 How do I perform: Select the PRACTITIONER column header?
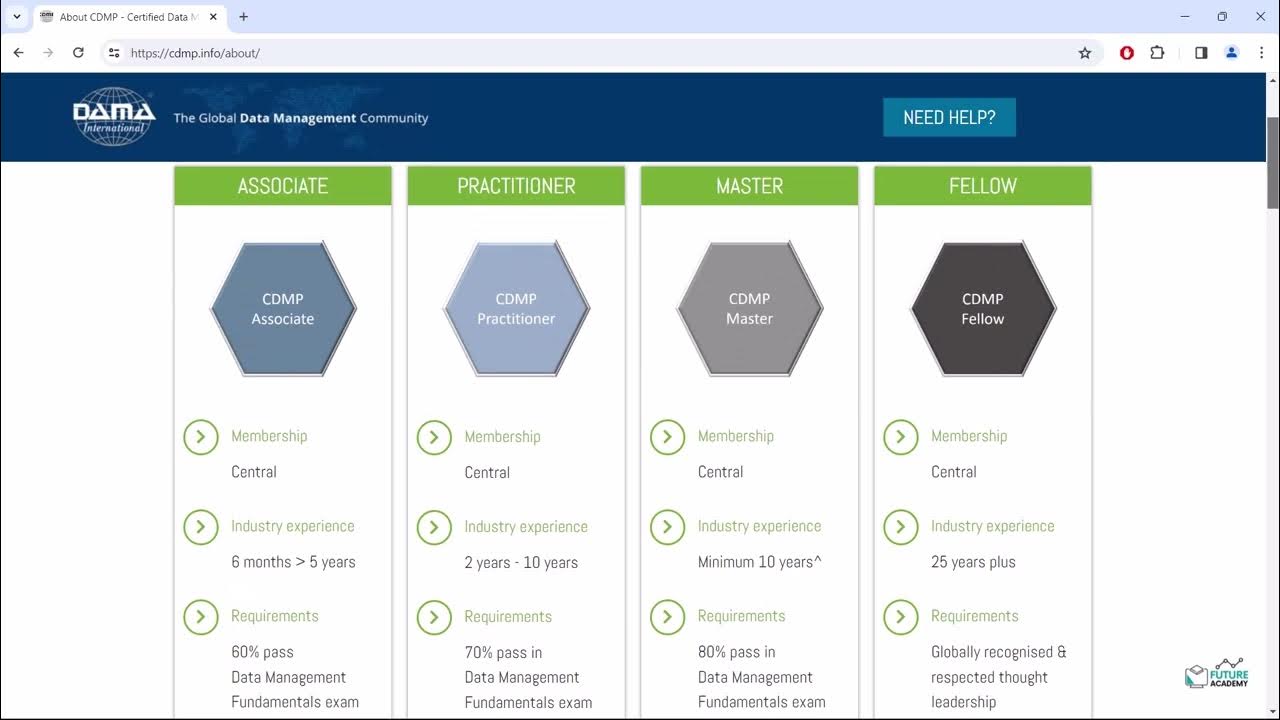click(x=516, y=186)
